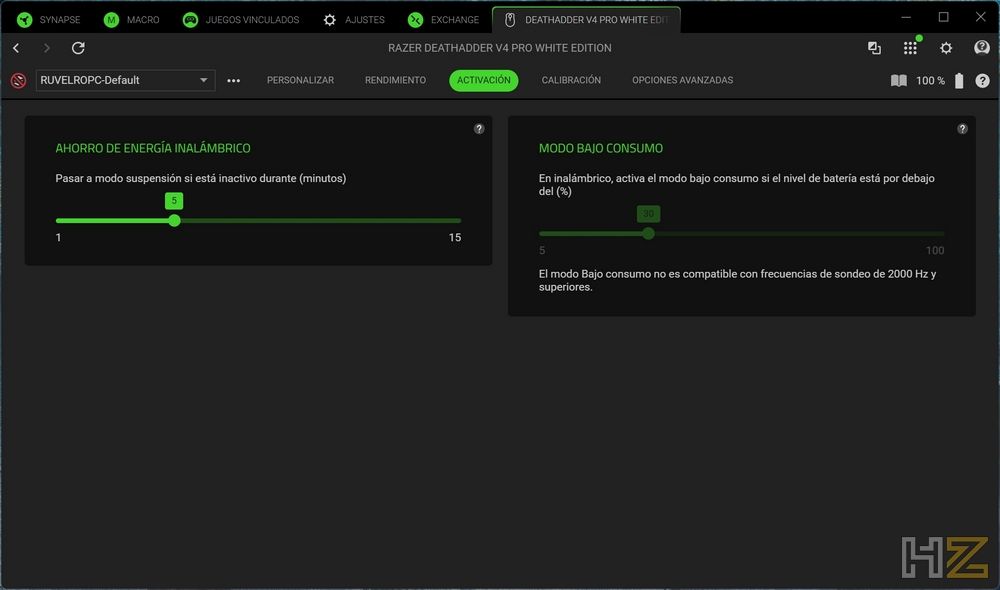Open the Exchange tab
Image resolution: width=1000 pixels, height=590 pixels.
pyautogui.click(x=444, y=20)
